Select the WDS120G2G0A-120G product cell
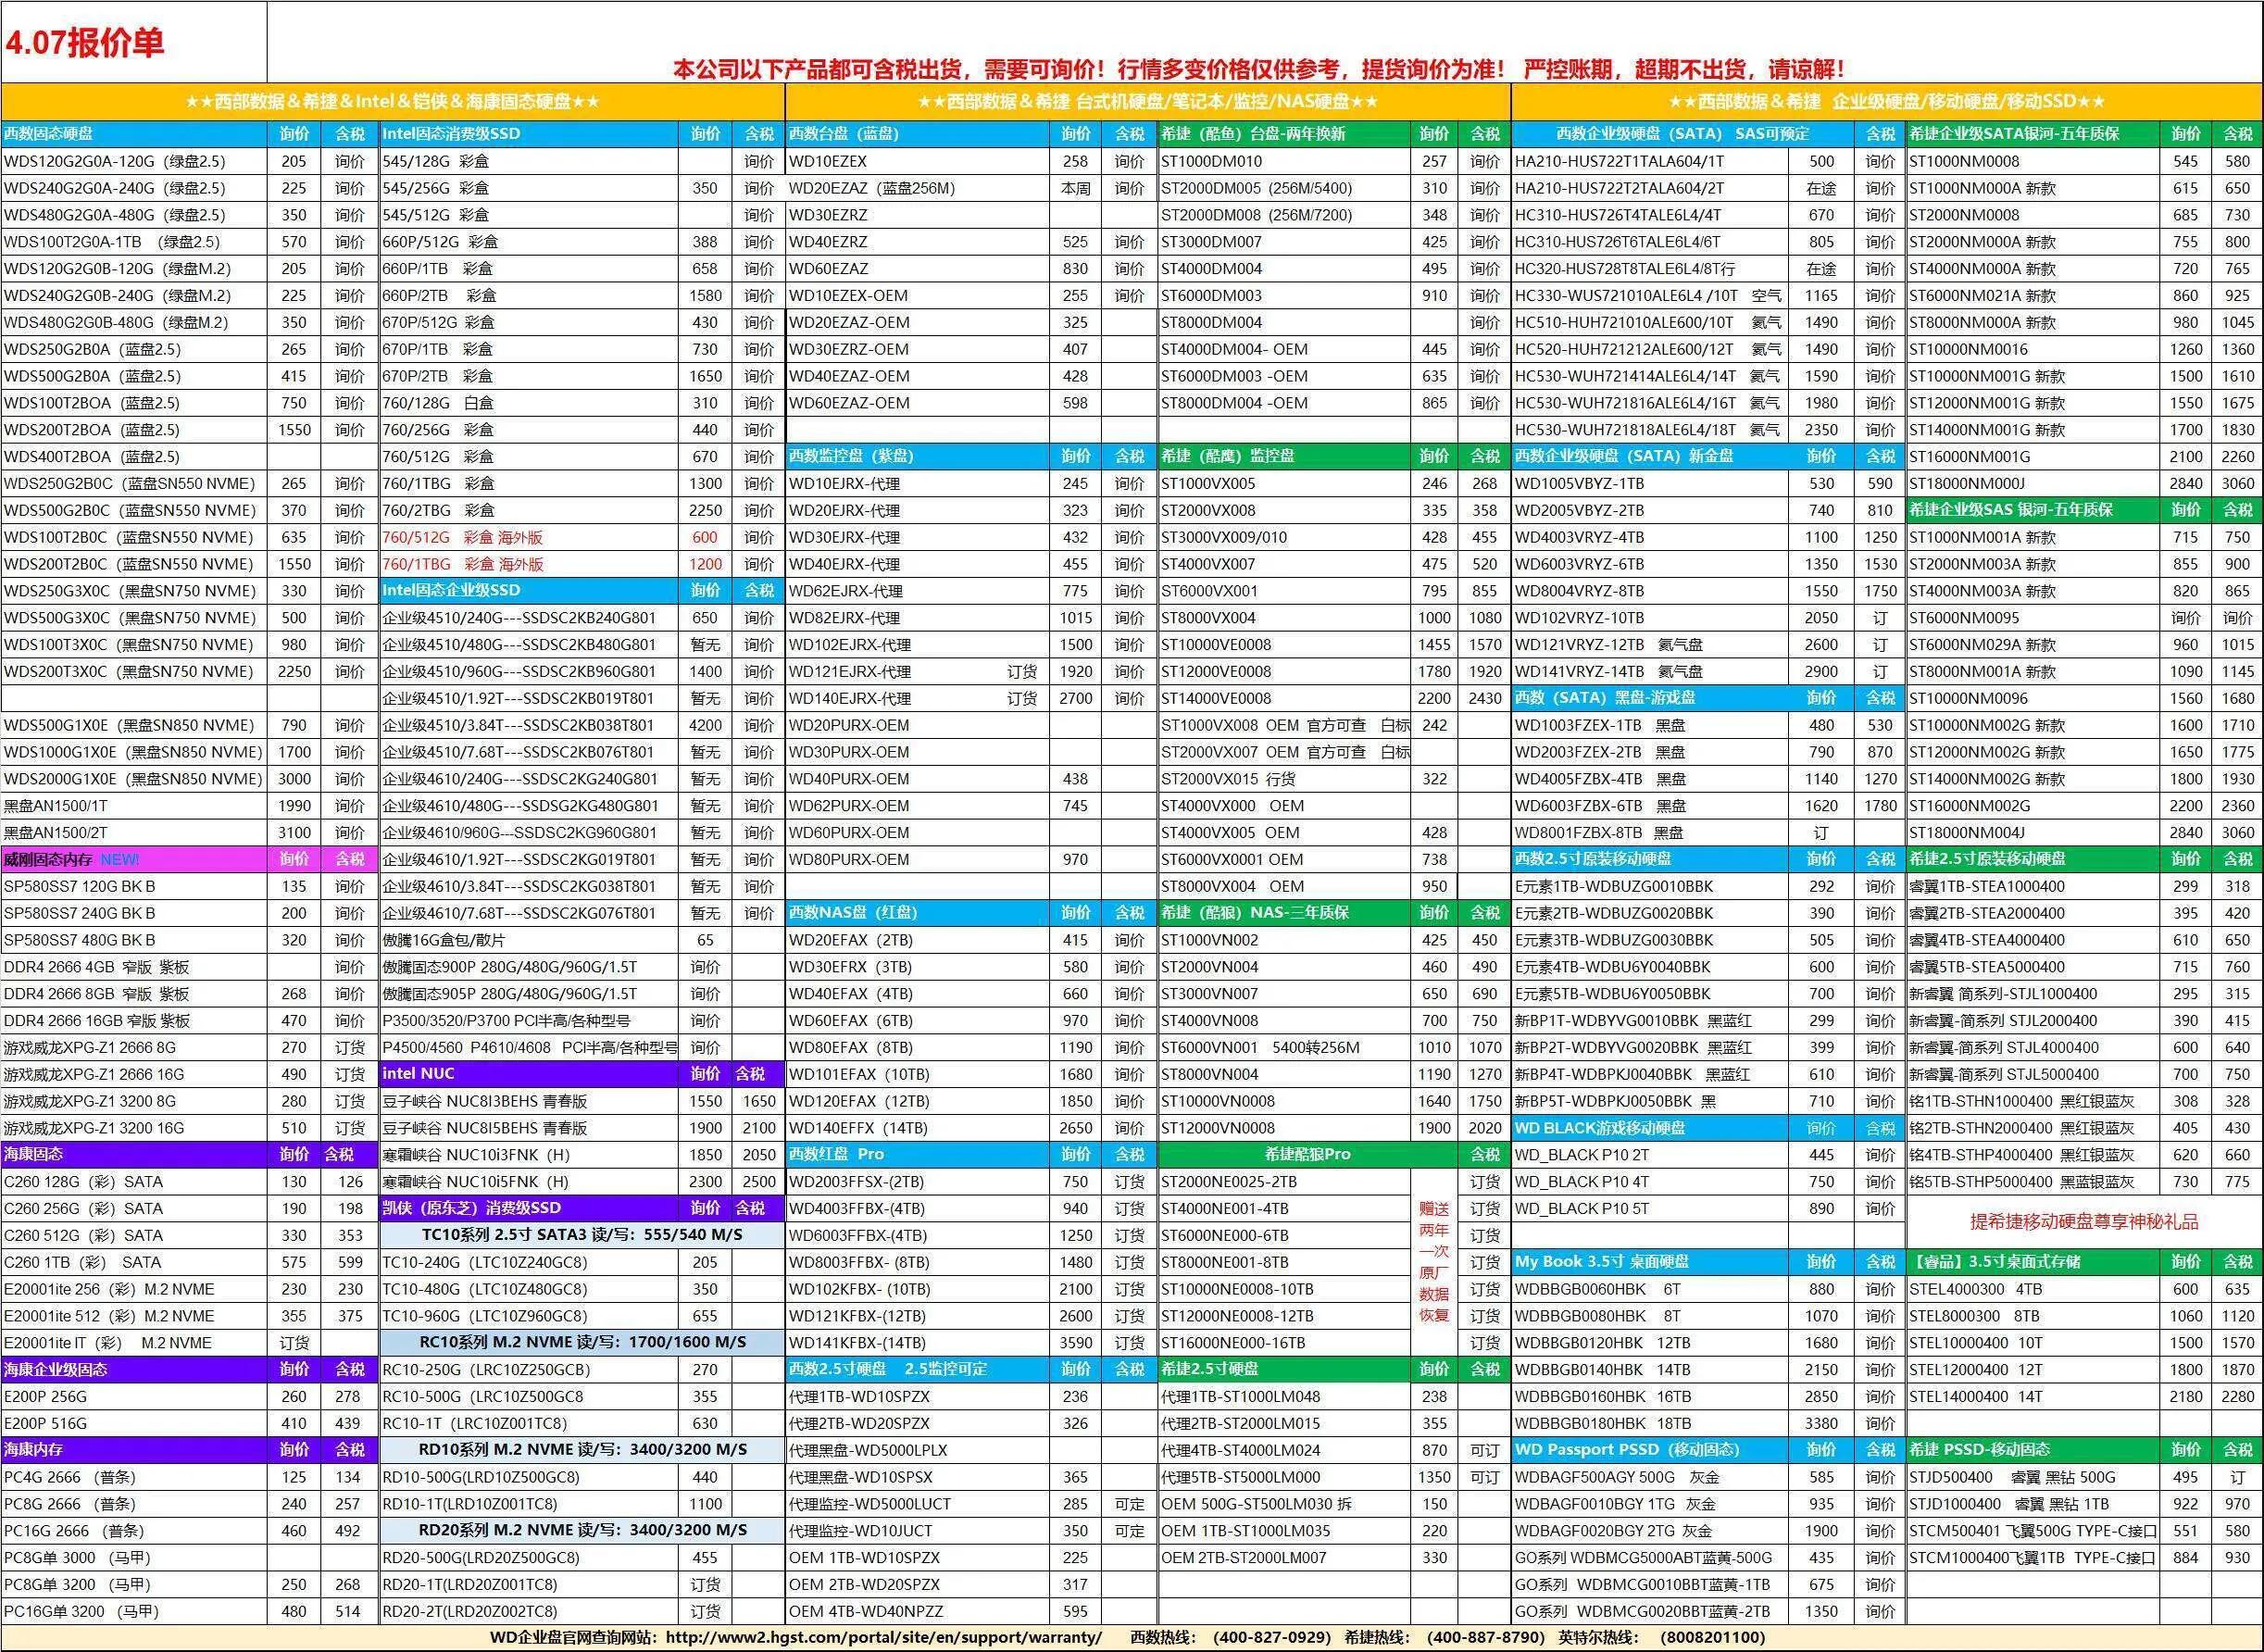The image size is (2264, 1652). click(x=134, y=161)
